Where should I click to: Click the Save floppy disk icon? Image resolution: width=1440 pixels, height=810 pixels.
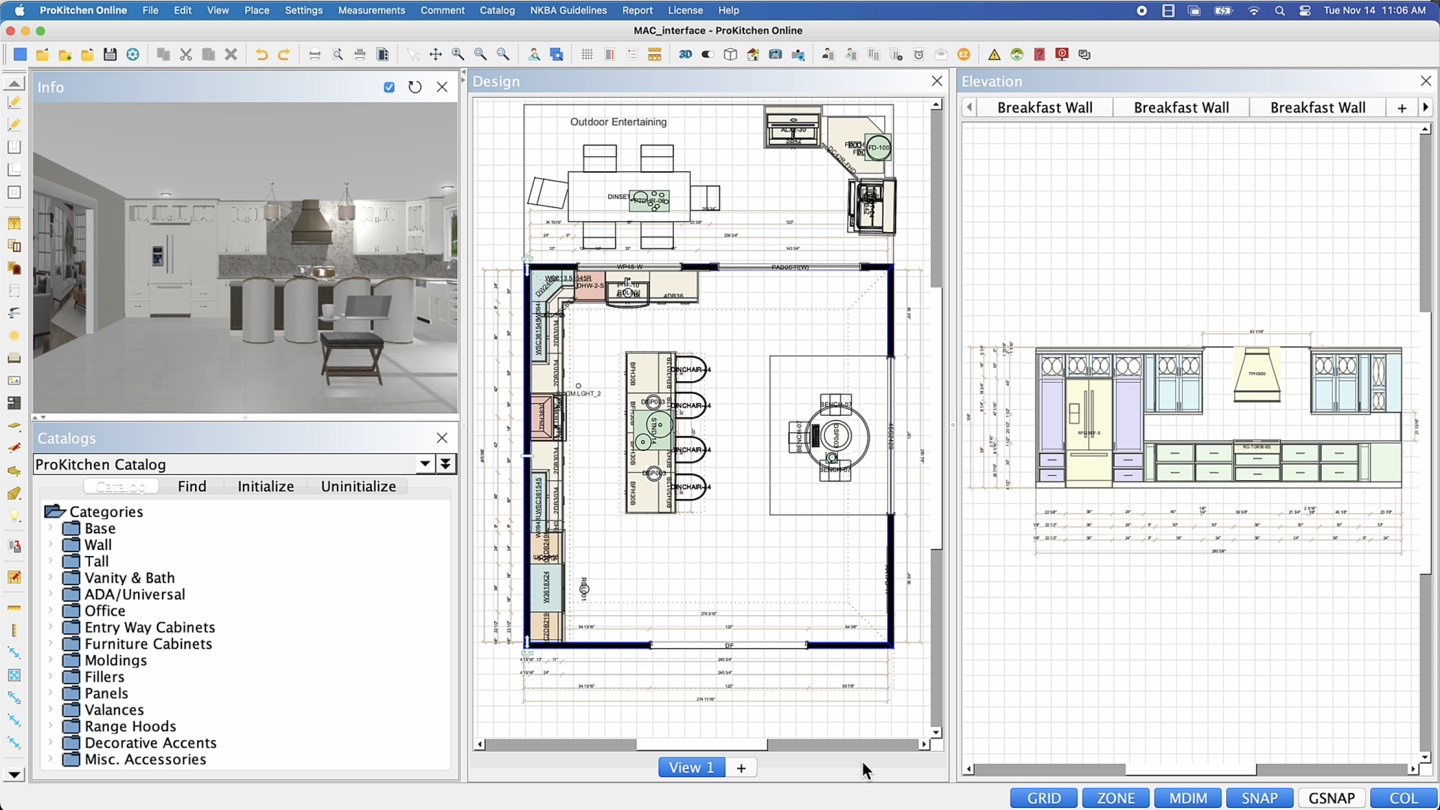point(110,55)
